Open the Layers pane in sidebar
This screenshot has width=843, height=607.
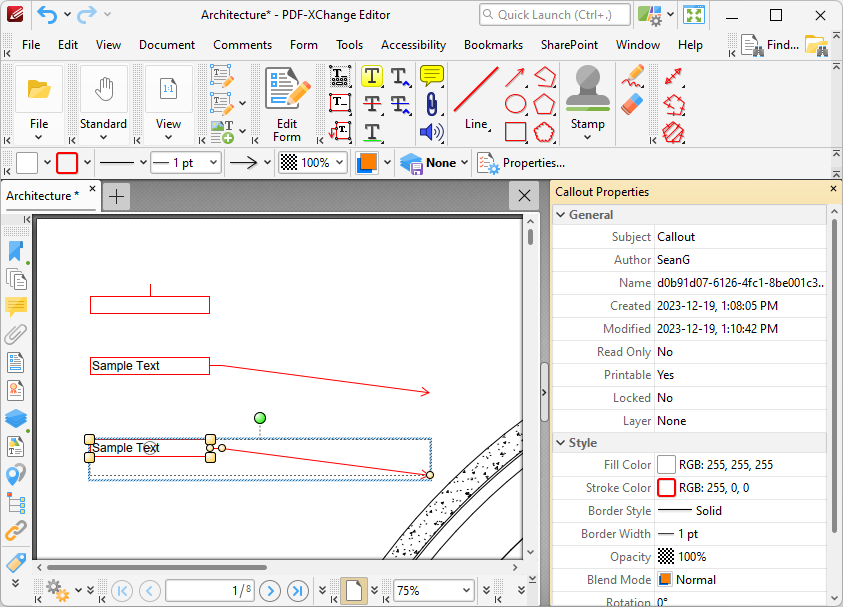16,418
